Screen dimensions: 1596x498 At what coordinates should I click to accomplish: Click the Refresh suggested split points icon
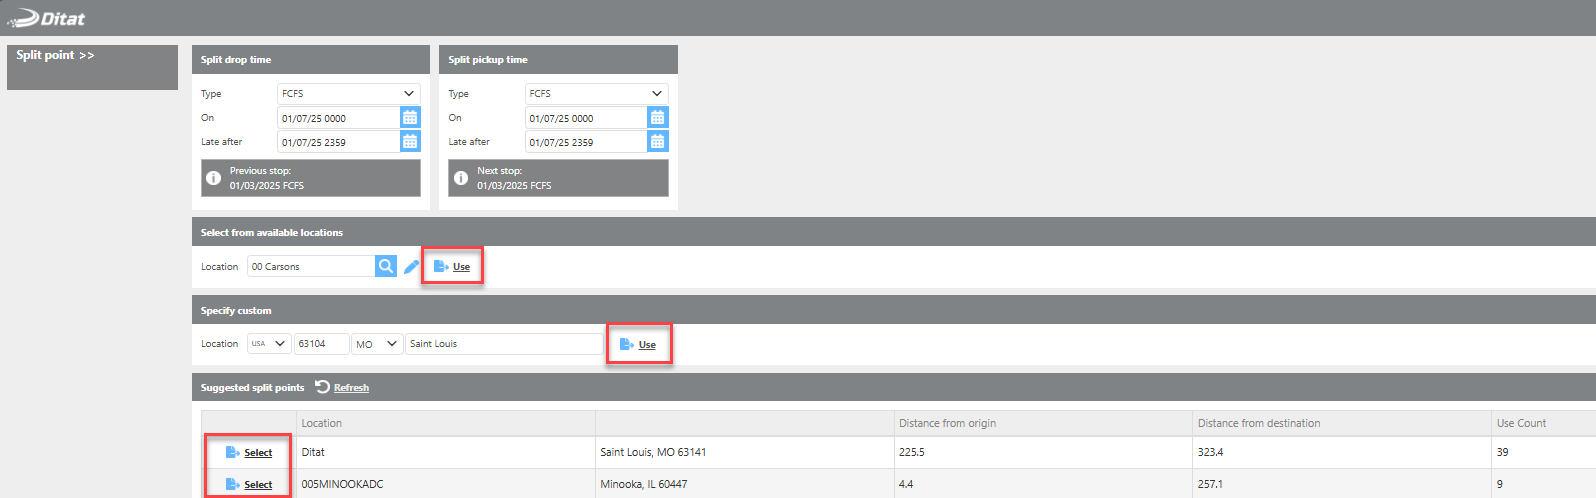pyautogui.click(x=322, y=387)
